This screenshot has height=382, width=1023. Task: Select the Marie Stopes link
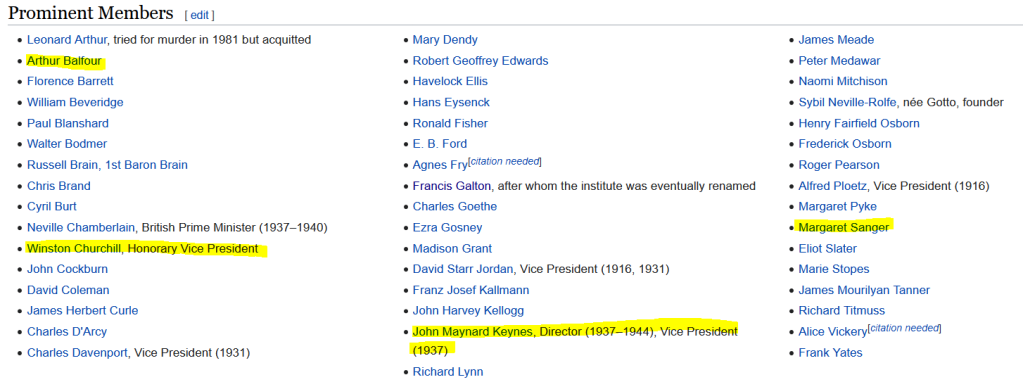[x=834, y=269]
